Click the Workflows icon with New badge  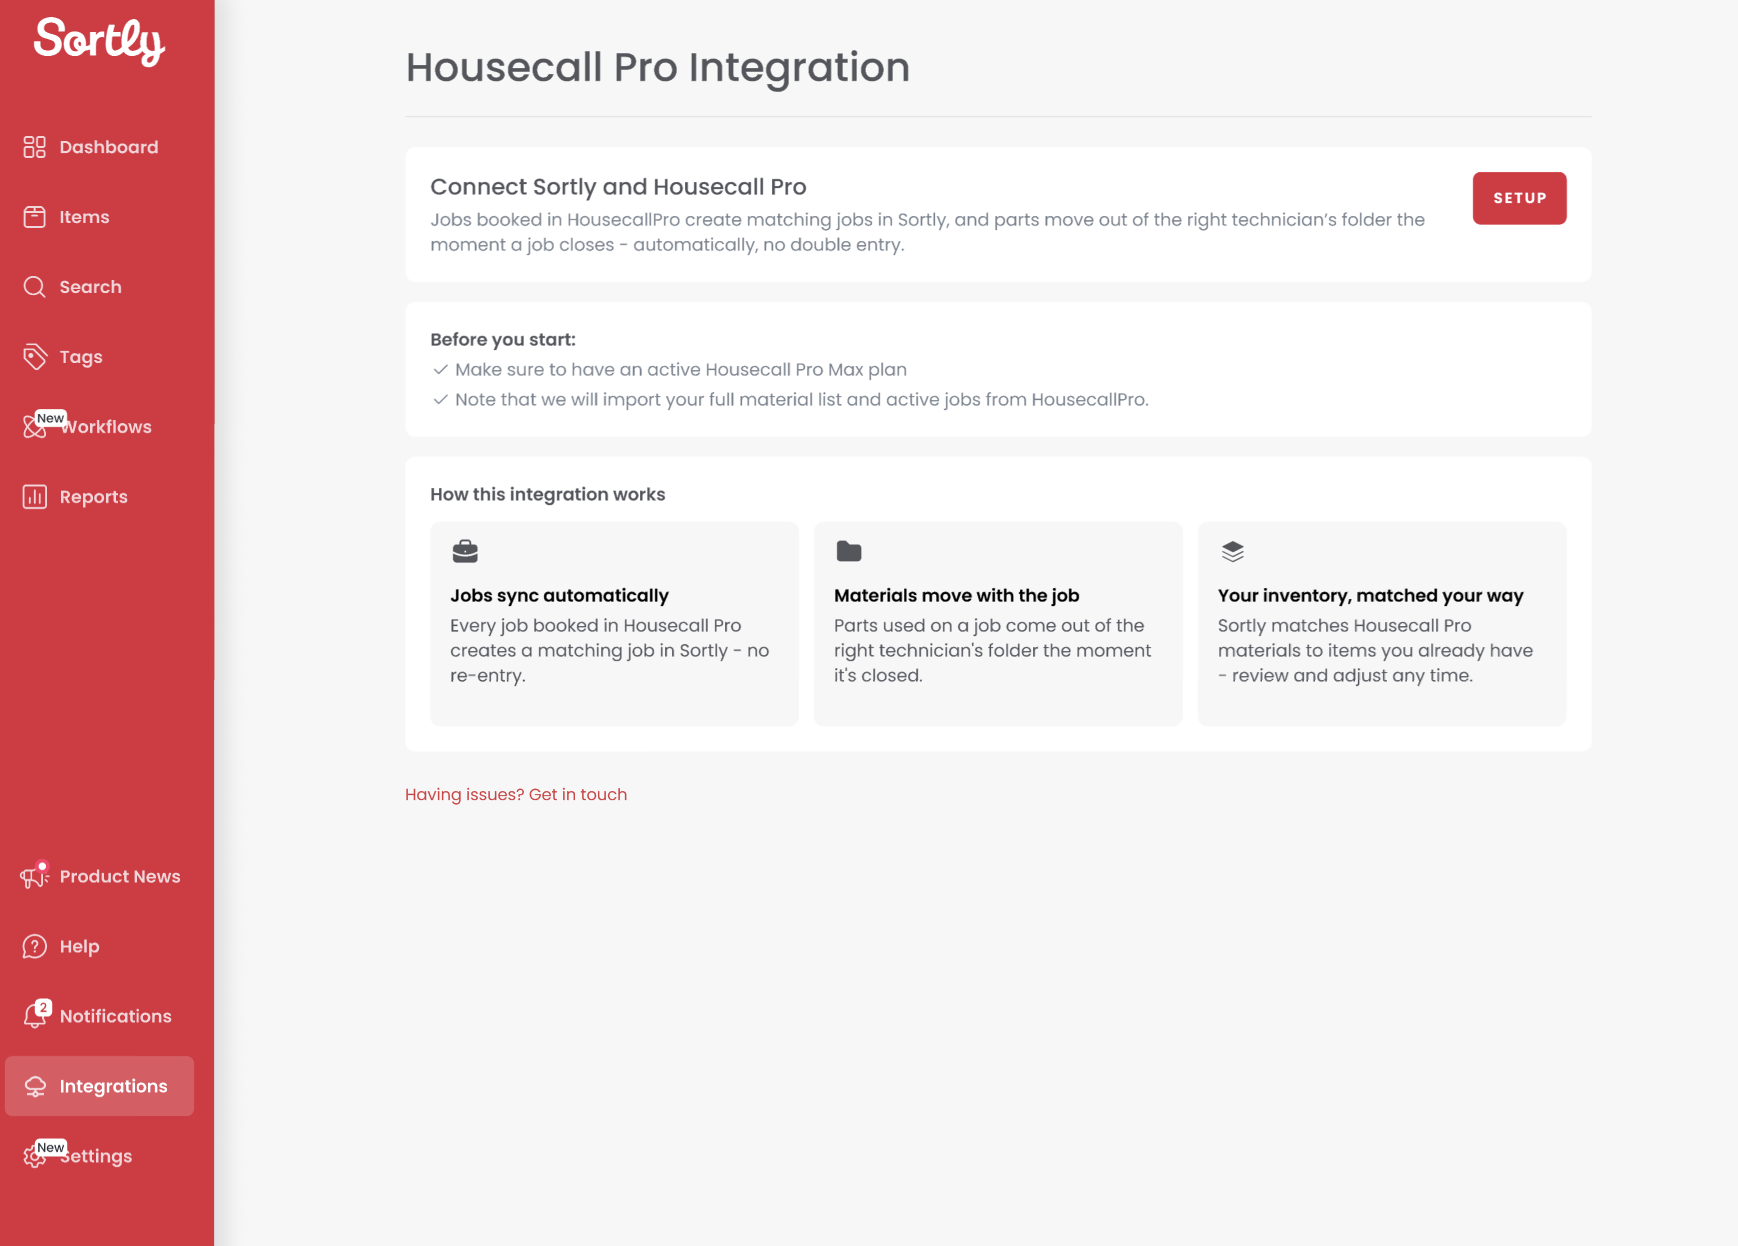pyautogui.click(x=35, y=427)
